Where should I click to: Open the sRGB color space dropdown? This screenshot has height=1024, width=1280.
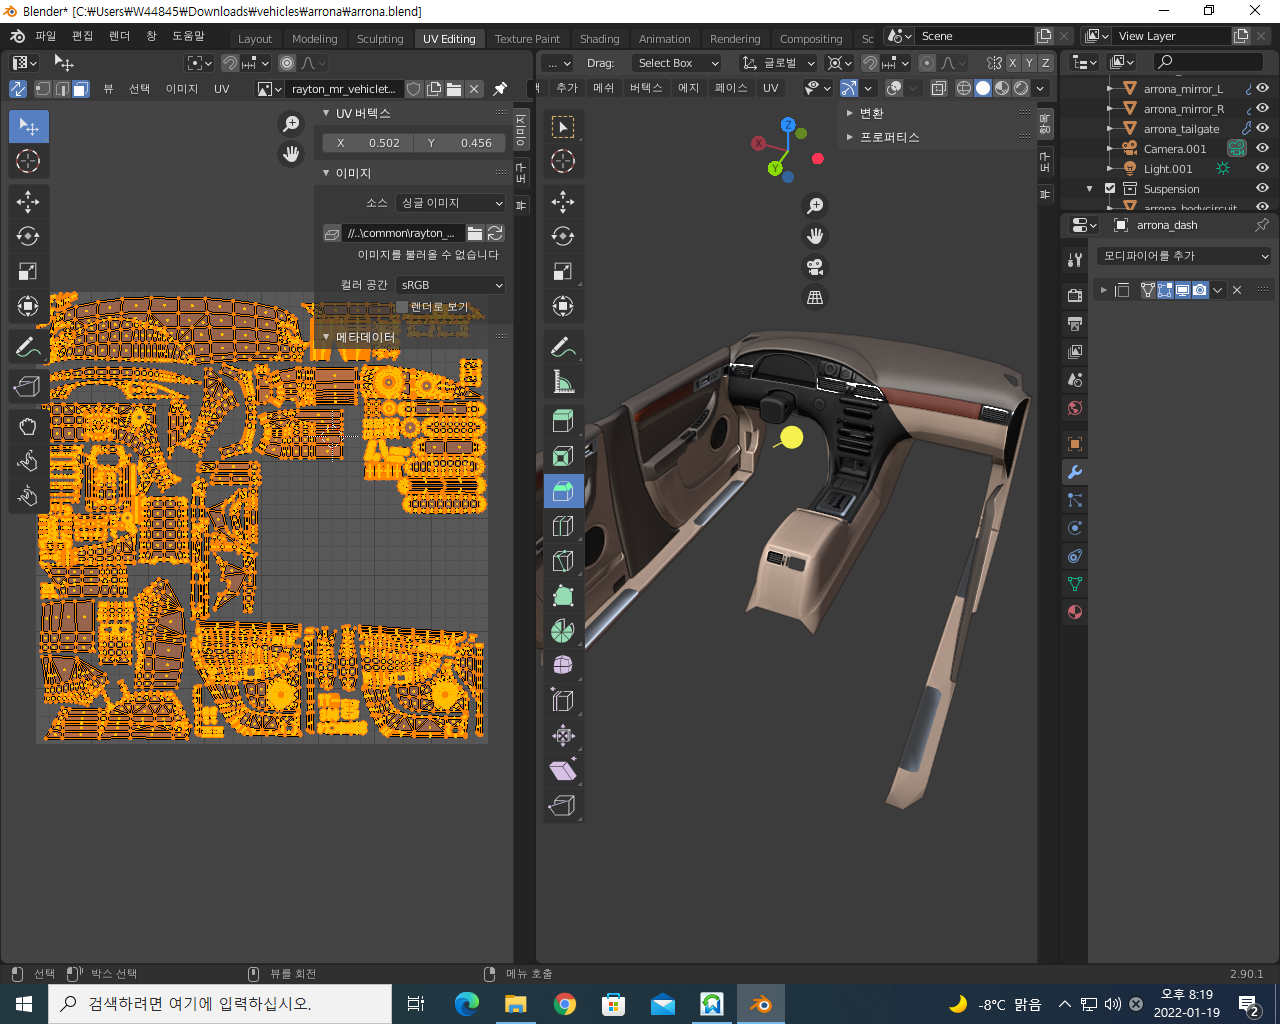pyautogui.click(x=451, y=285)
